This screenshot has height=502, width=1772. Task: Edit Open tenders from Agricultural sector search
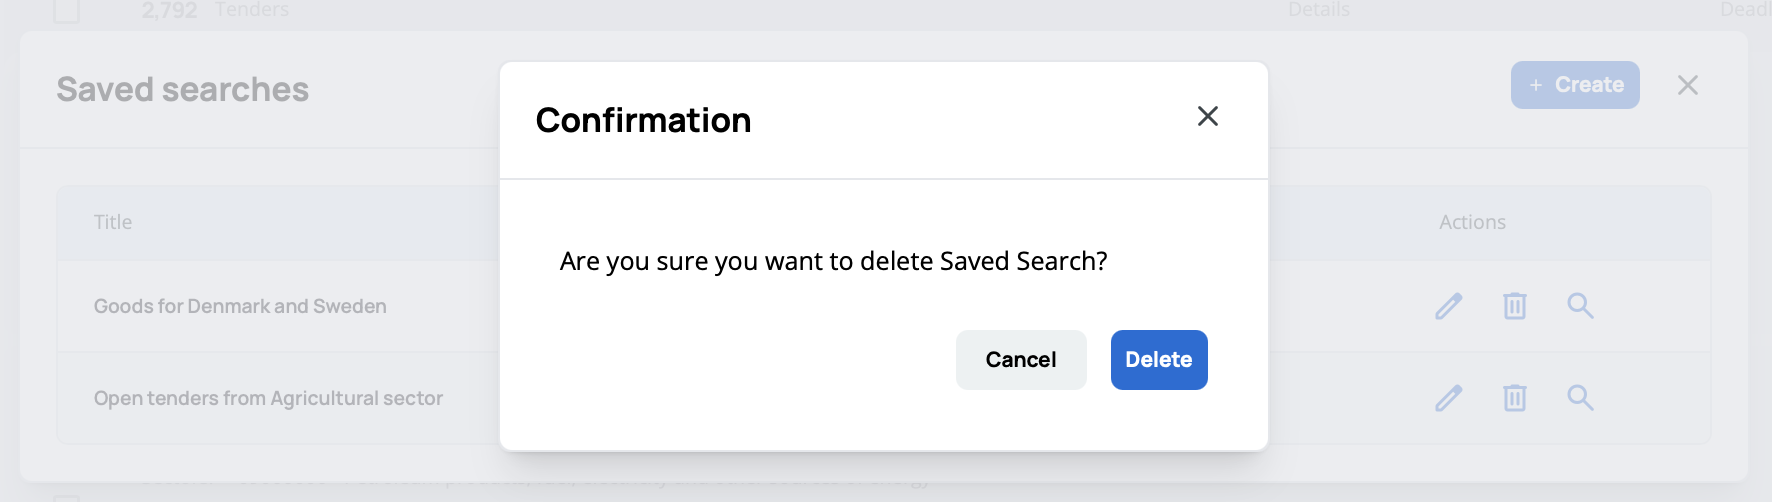tap(1449, 398)
